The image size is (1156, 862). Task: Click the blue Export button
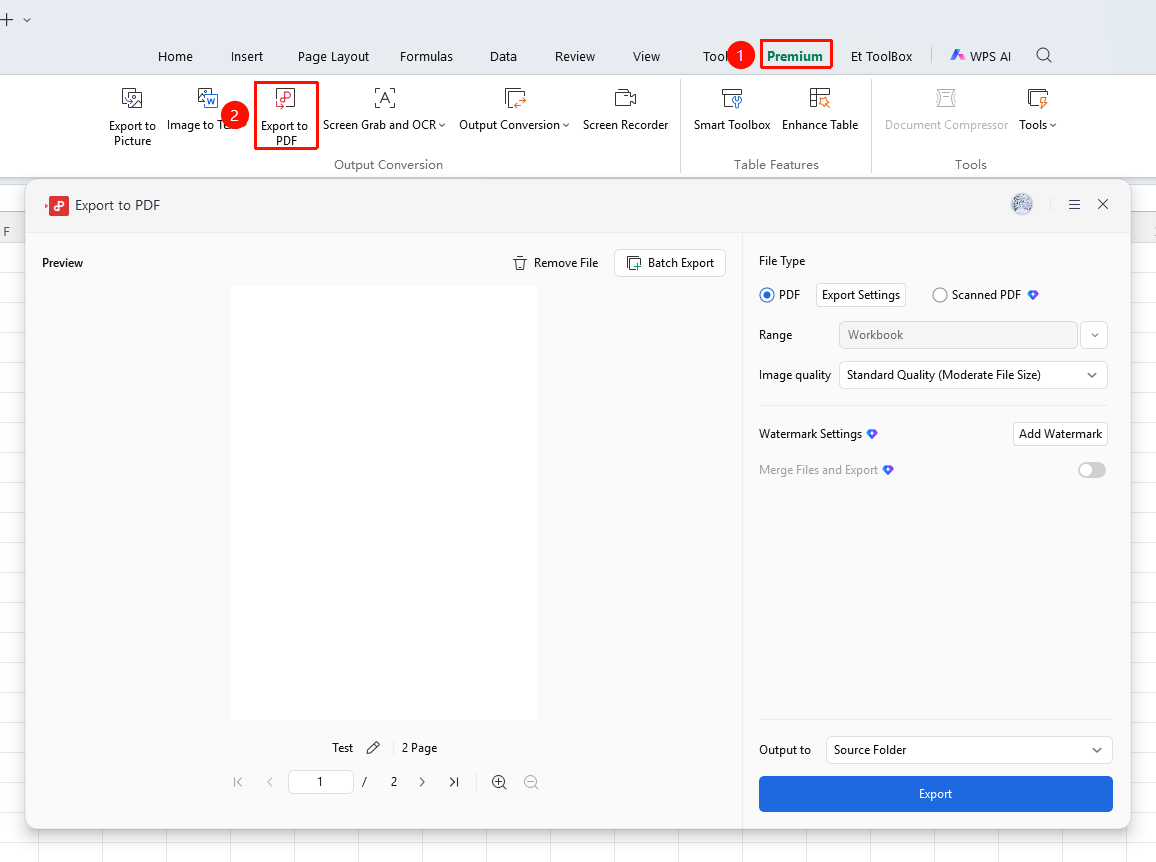[x=936, y=794]
